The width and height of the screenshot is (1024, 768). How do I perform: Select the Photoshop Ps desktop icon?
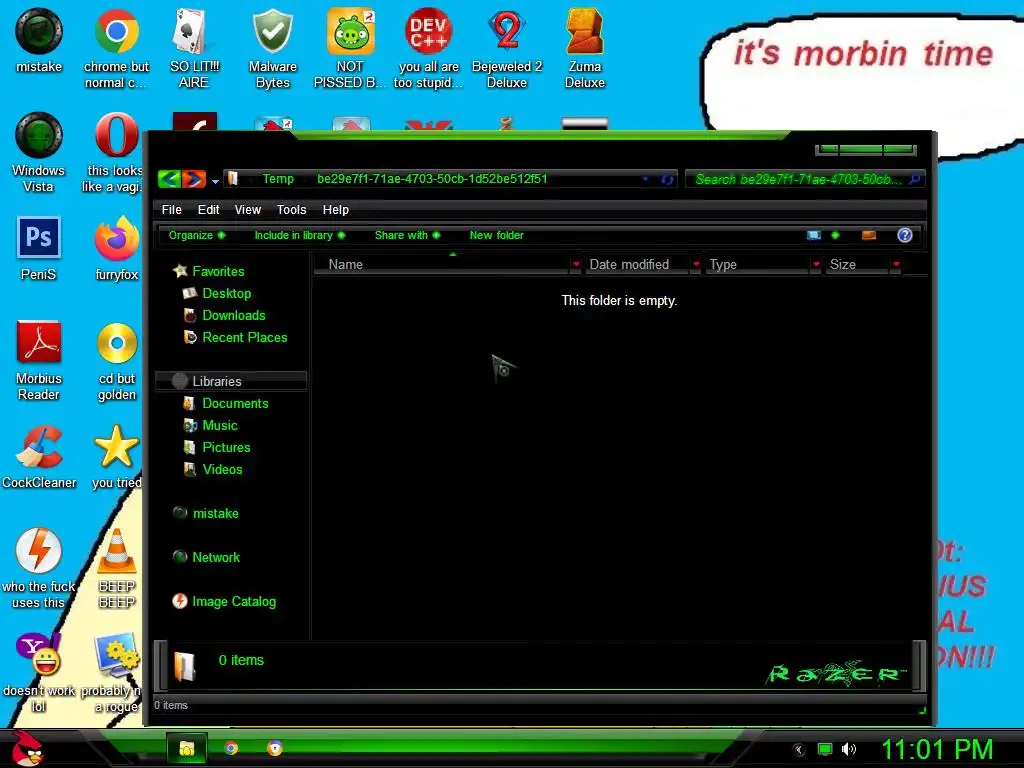(x=39, y=248)
